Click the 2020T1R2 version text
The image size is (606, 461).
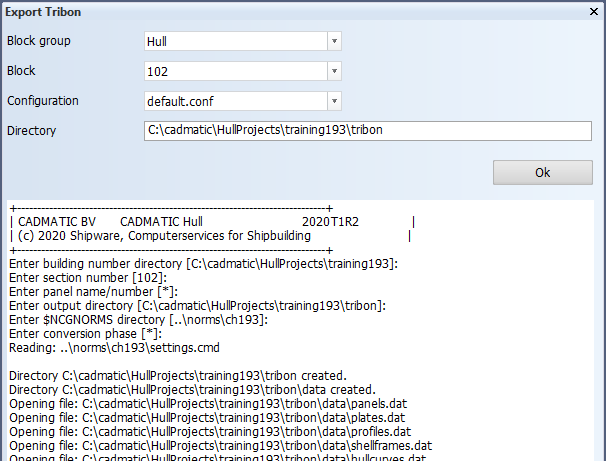(330, 222)
